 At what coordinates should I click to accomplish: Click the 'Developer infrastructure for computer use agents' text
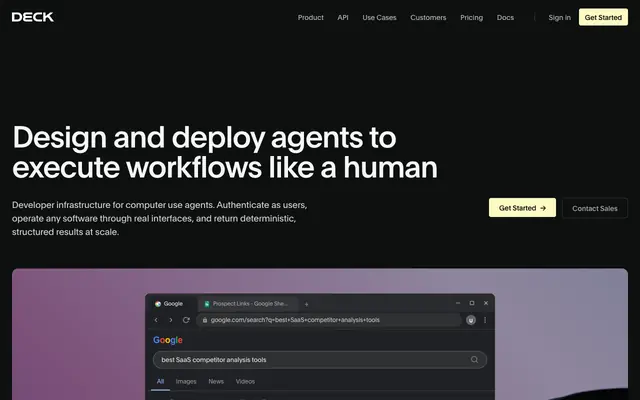click(113, 205)
